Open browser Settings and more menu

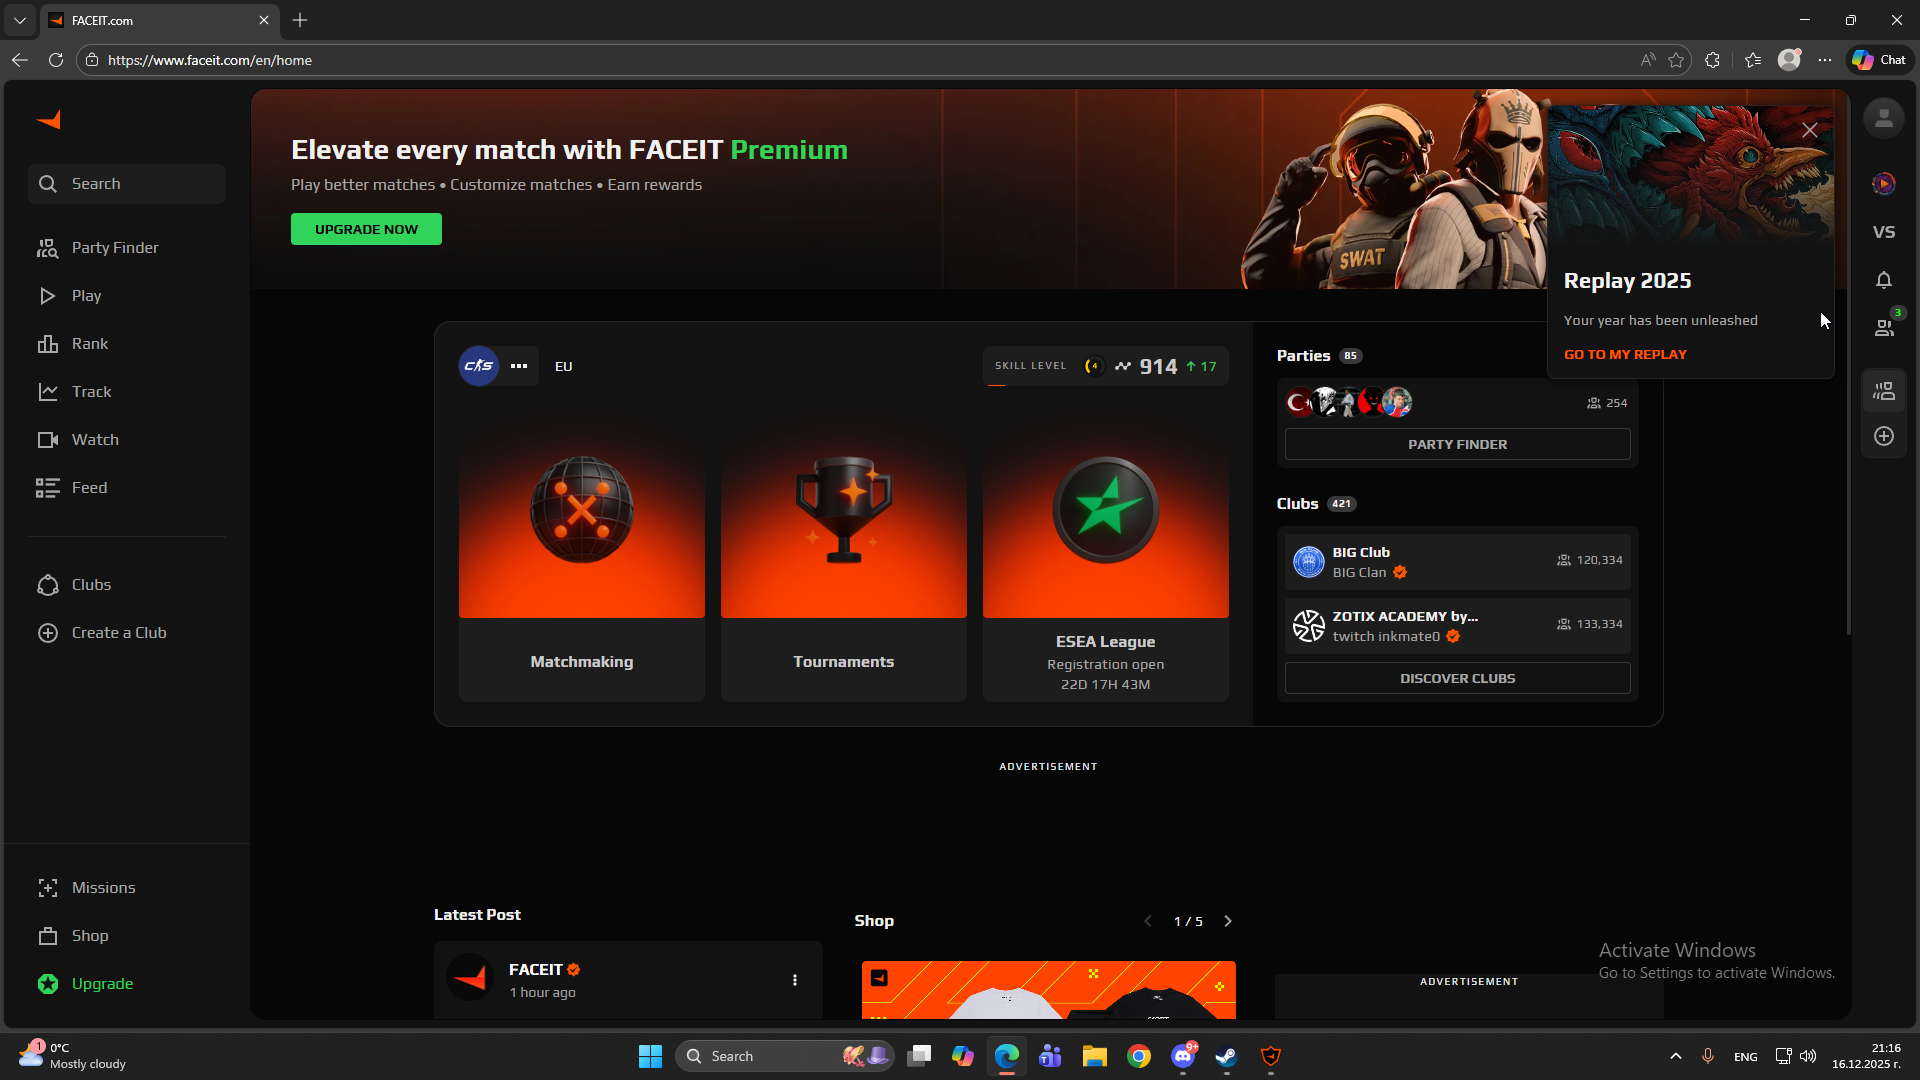[x=1825, y=60]
